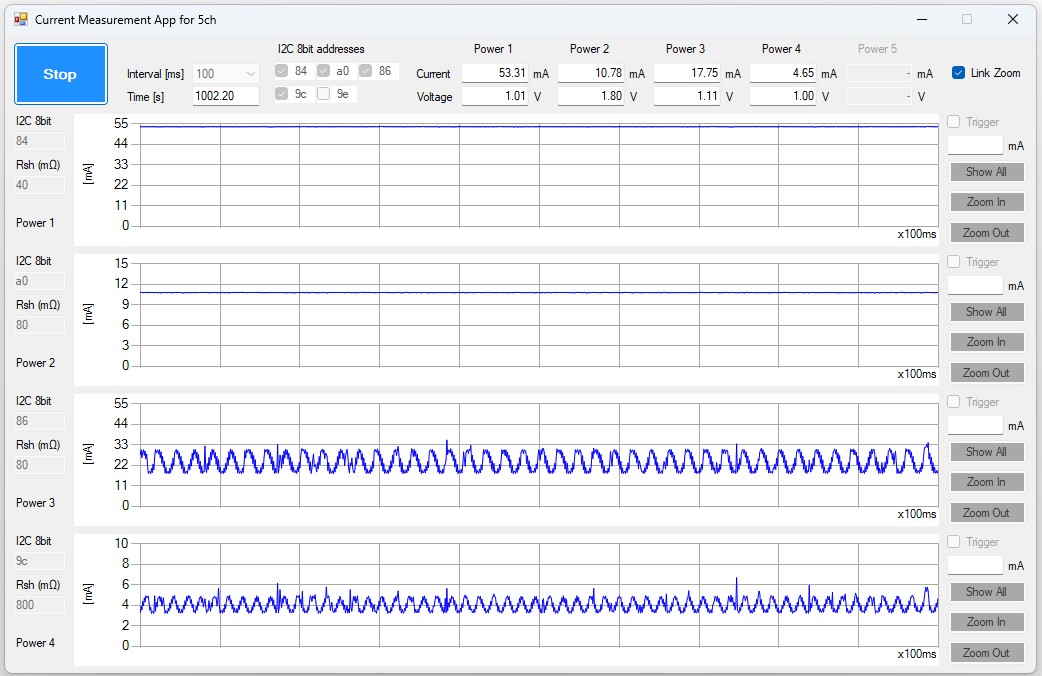Click the 'I2C 8bit addresses' heading
The image size is (1042, 676).
(x=321, y=49)
